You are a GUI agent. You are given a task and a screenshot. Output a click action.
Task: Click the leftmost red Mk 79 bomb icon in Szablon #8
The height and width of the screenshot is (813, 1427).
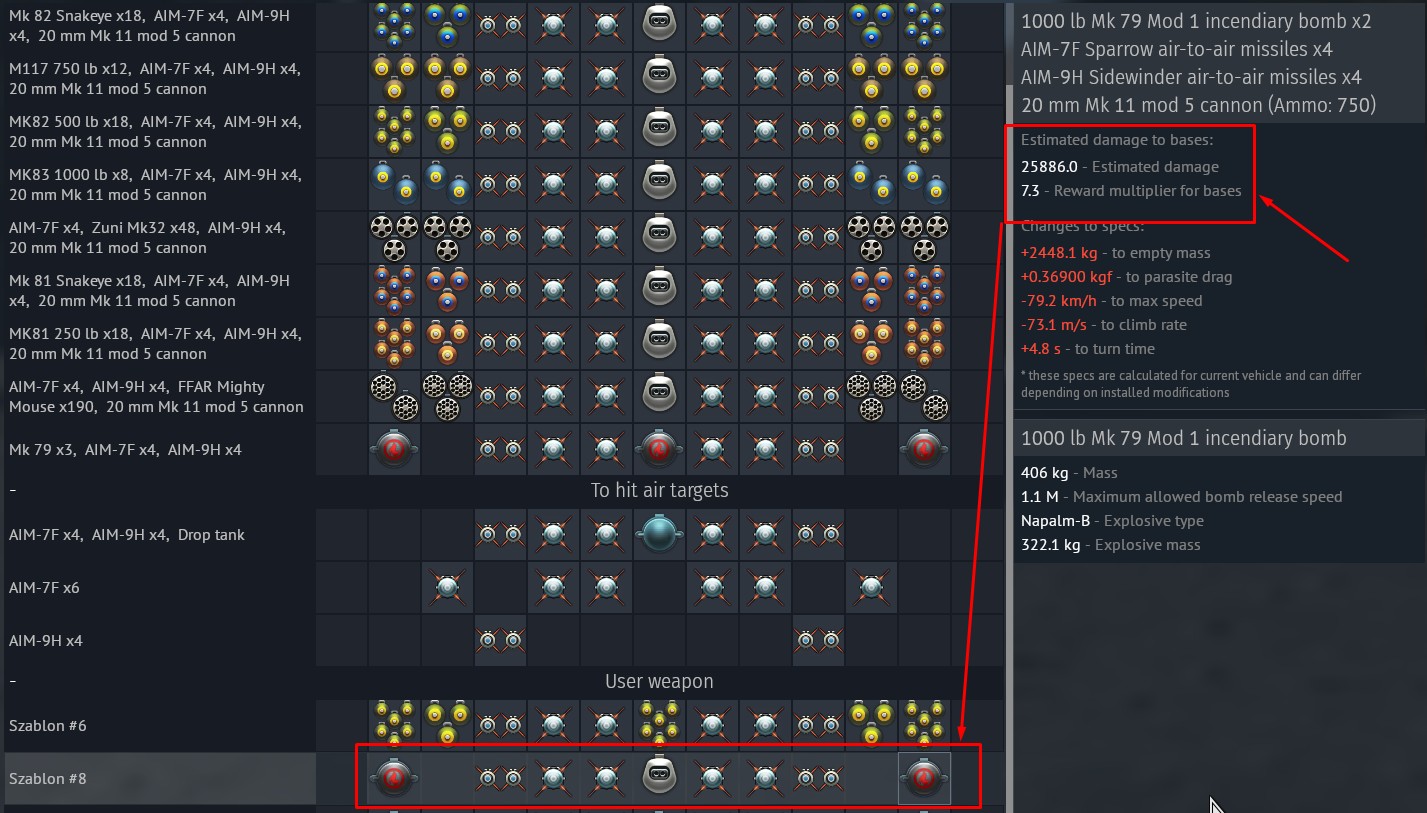tap(393, 778)
